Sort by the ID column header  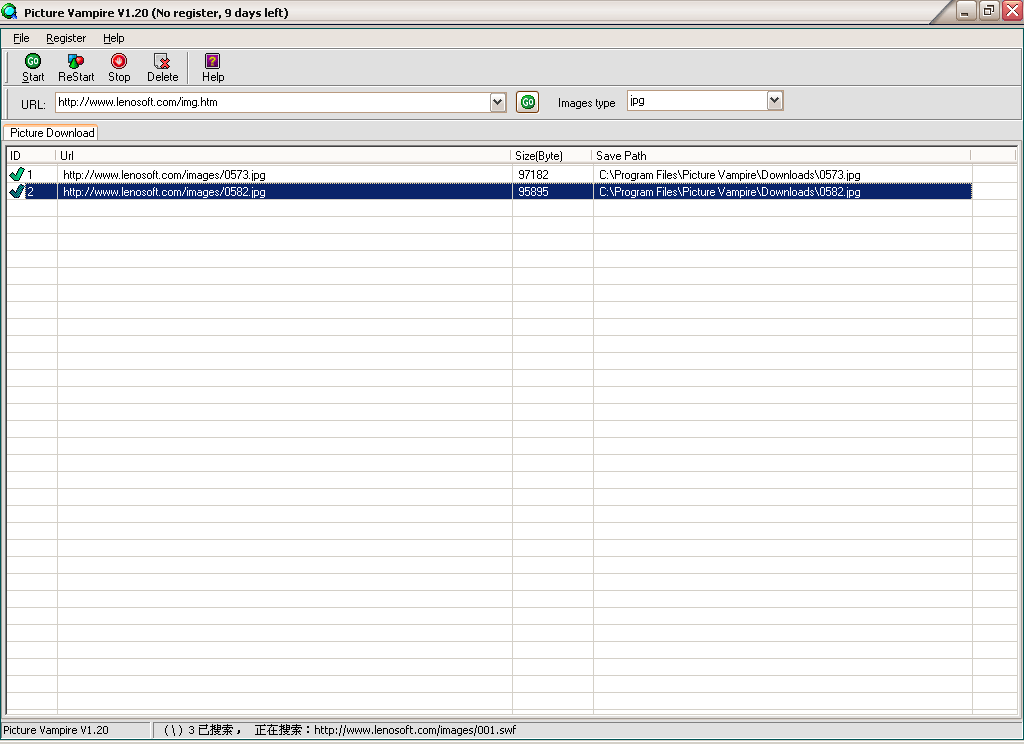(x=31, y=155)
